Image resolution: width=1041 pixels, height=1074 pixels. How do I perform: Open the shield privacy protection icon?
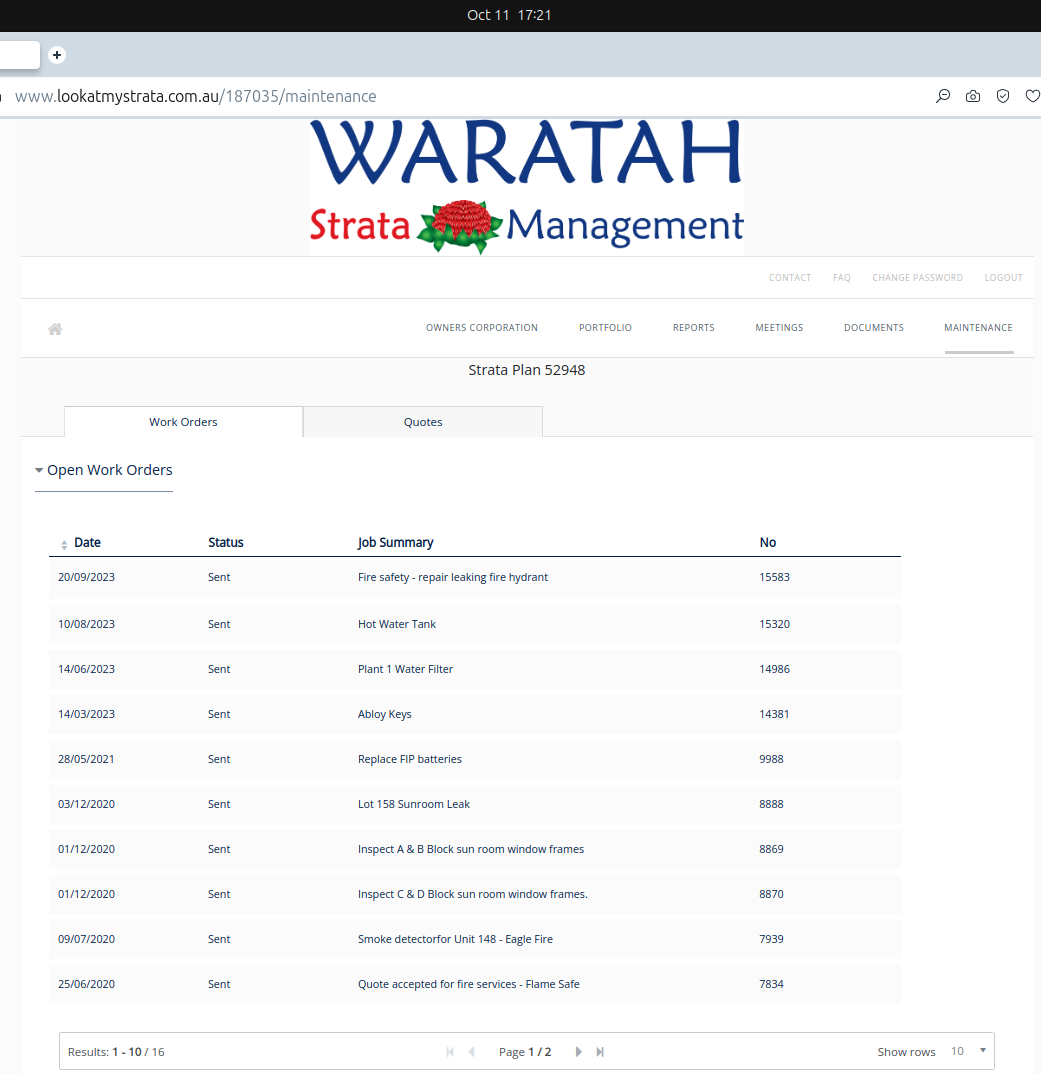1003,97
